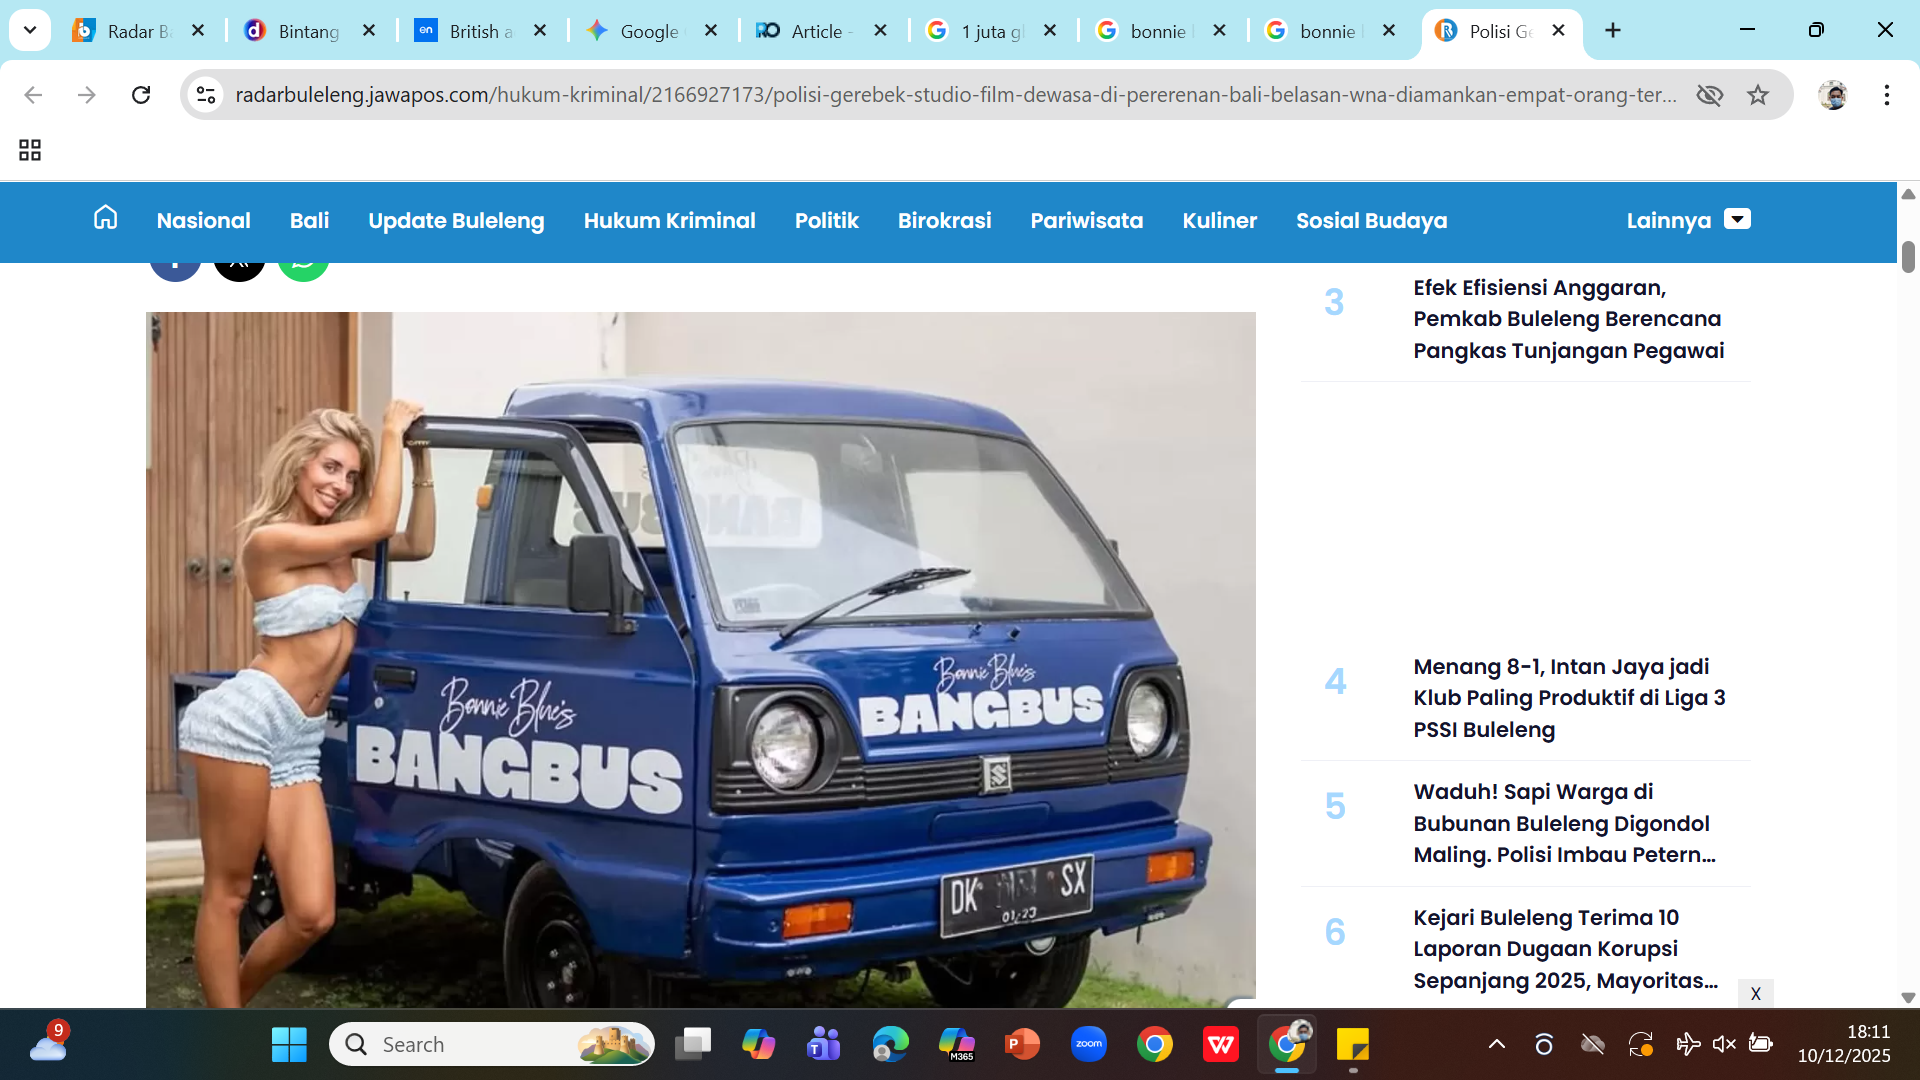
Task: Open the apps grid shortcut
Action: point(30,150)
